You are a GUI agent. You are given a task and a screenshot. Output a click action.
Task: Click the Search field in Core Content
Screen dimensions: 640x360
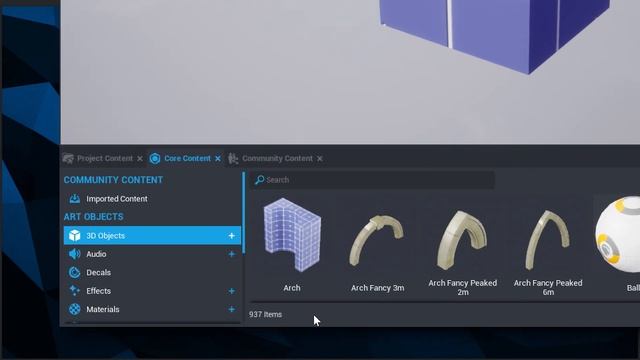(372, 180)
